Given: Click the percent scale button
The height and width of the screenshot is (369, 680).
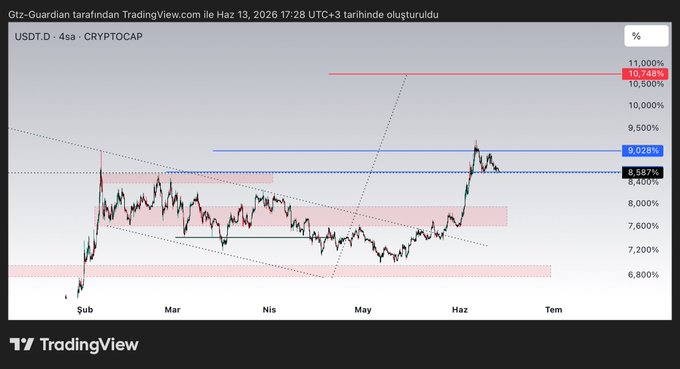Looking at the screenshot, I should 646,36.
